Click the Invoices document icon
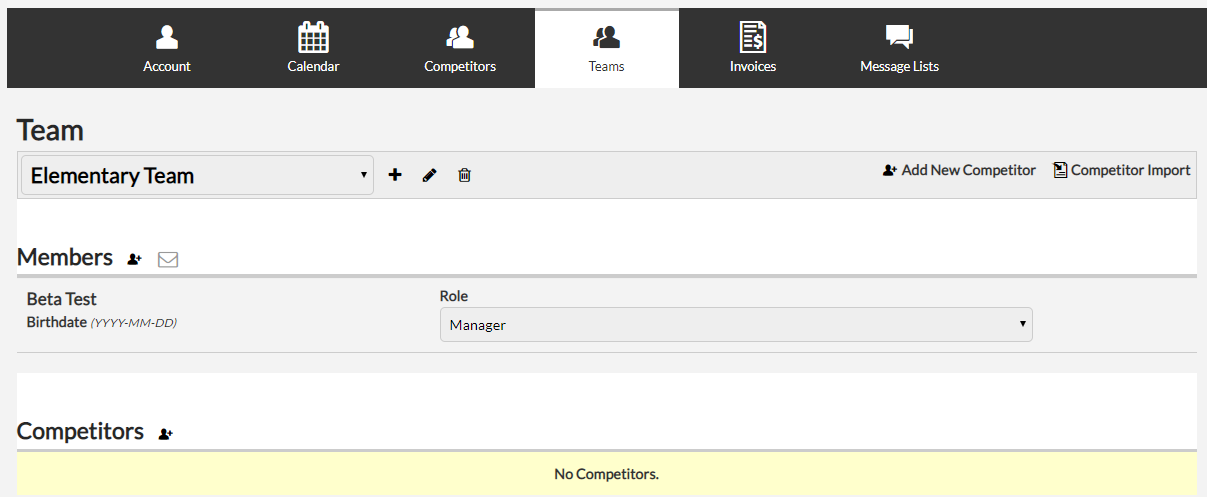This screenshot has width=1207, height=497. point(753,37)
